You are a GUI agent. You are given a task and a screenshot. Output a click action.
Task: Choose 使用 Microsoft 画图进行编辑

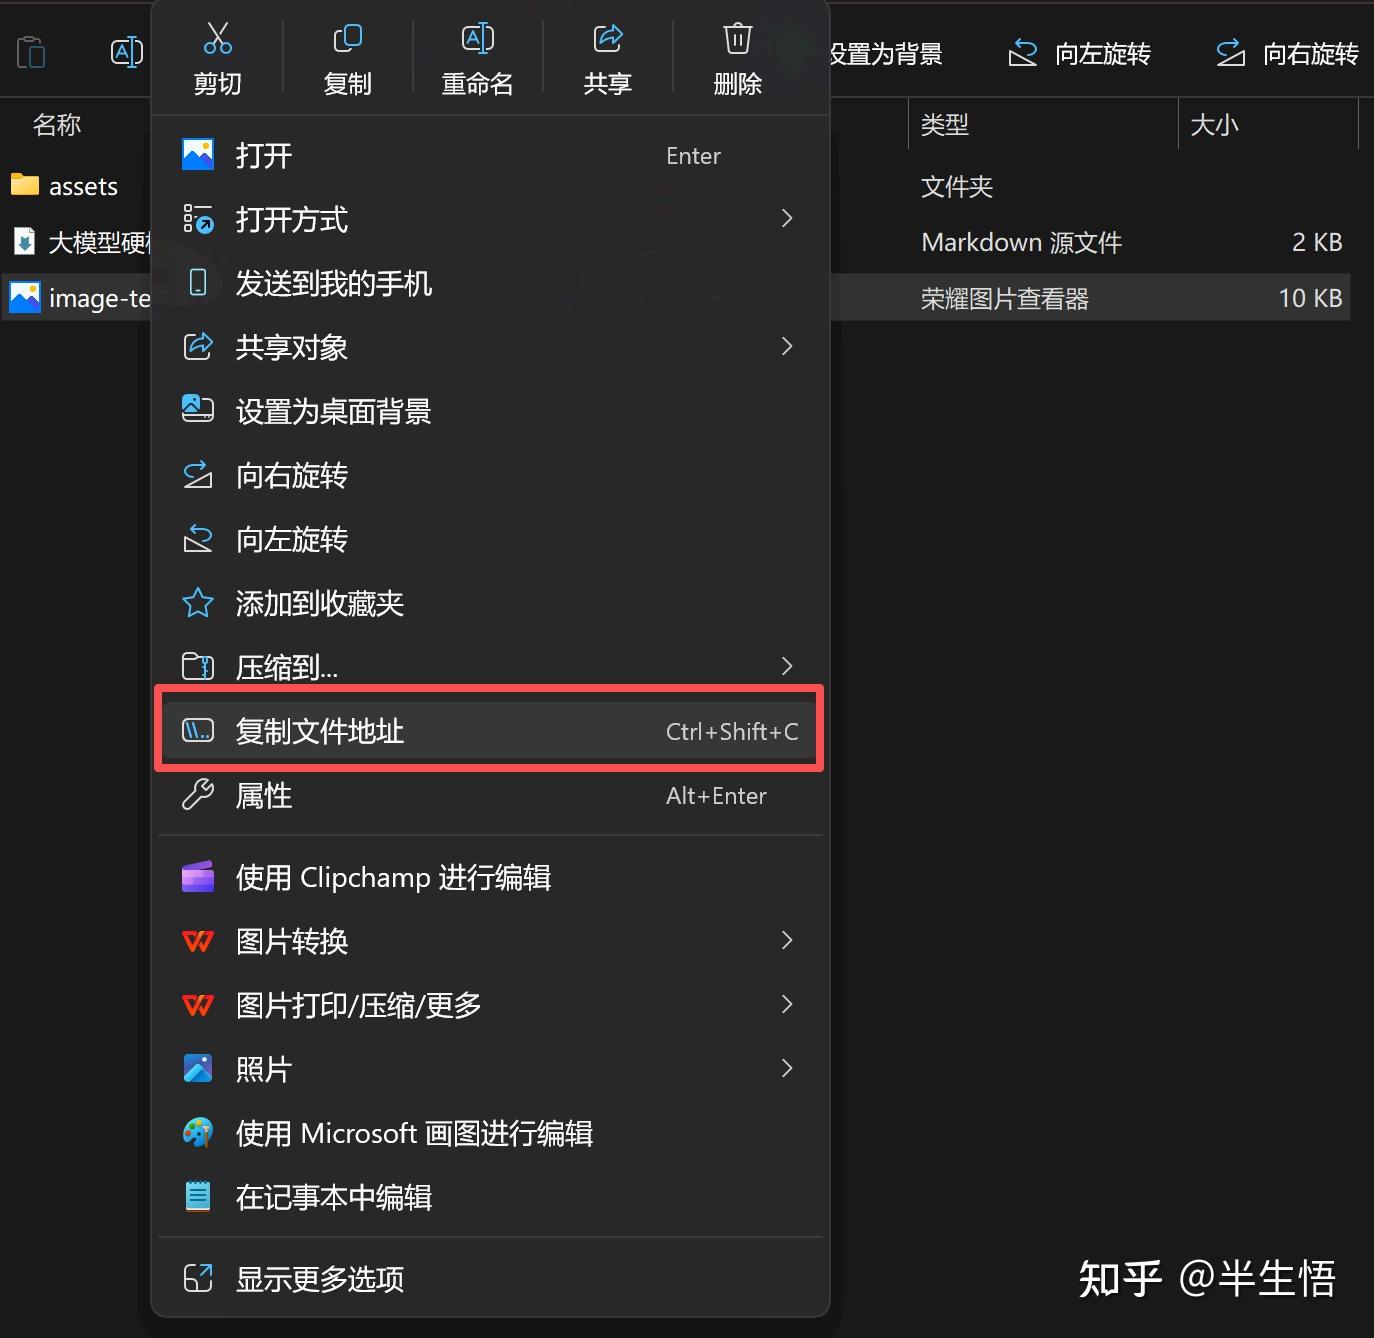tap(490, 1133)
